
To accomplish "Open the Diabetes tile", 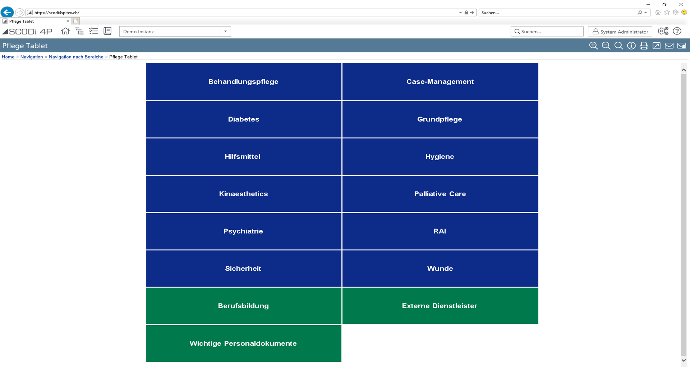I will (243, 119).
